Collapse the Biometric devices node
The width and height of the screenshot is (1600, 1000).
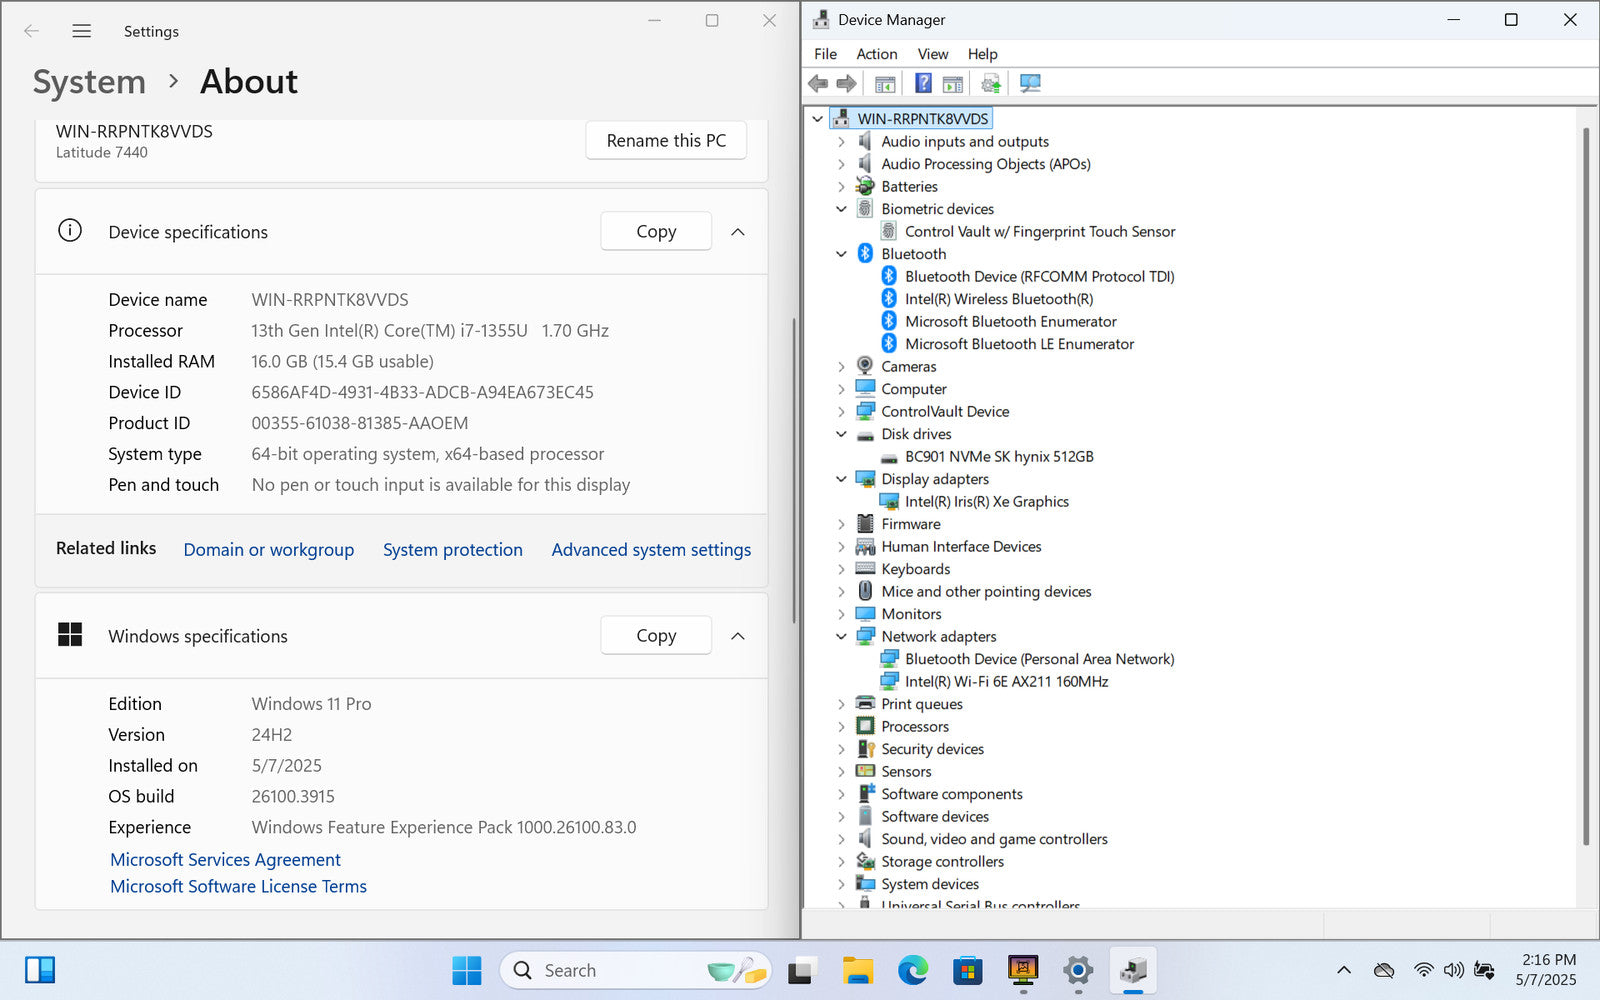(x=841, y=209)
